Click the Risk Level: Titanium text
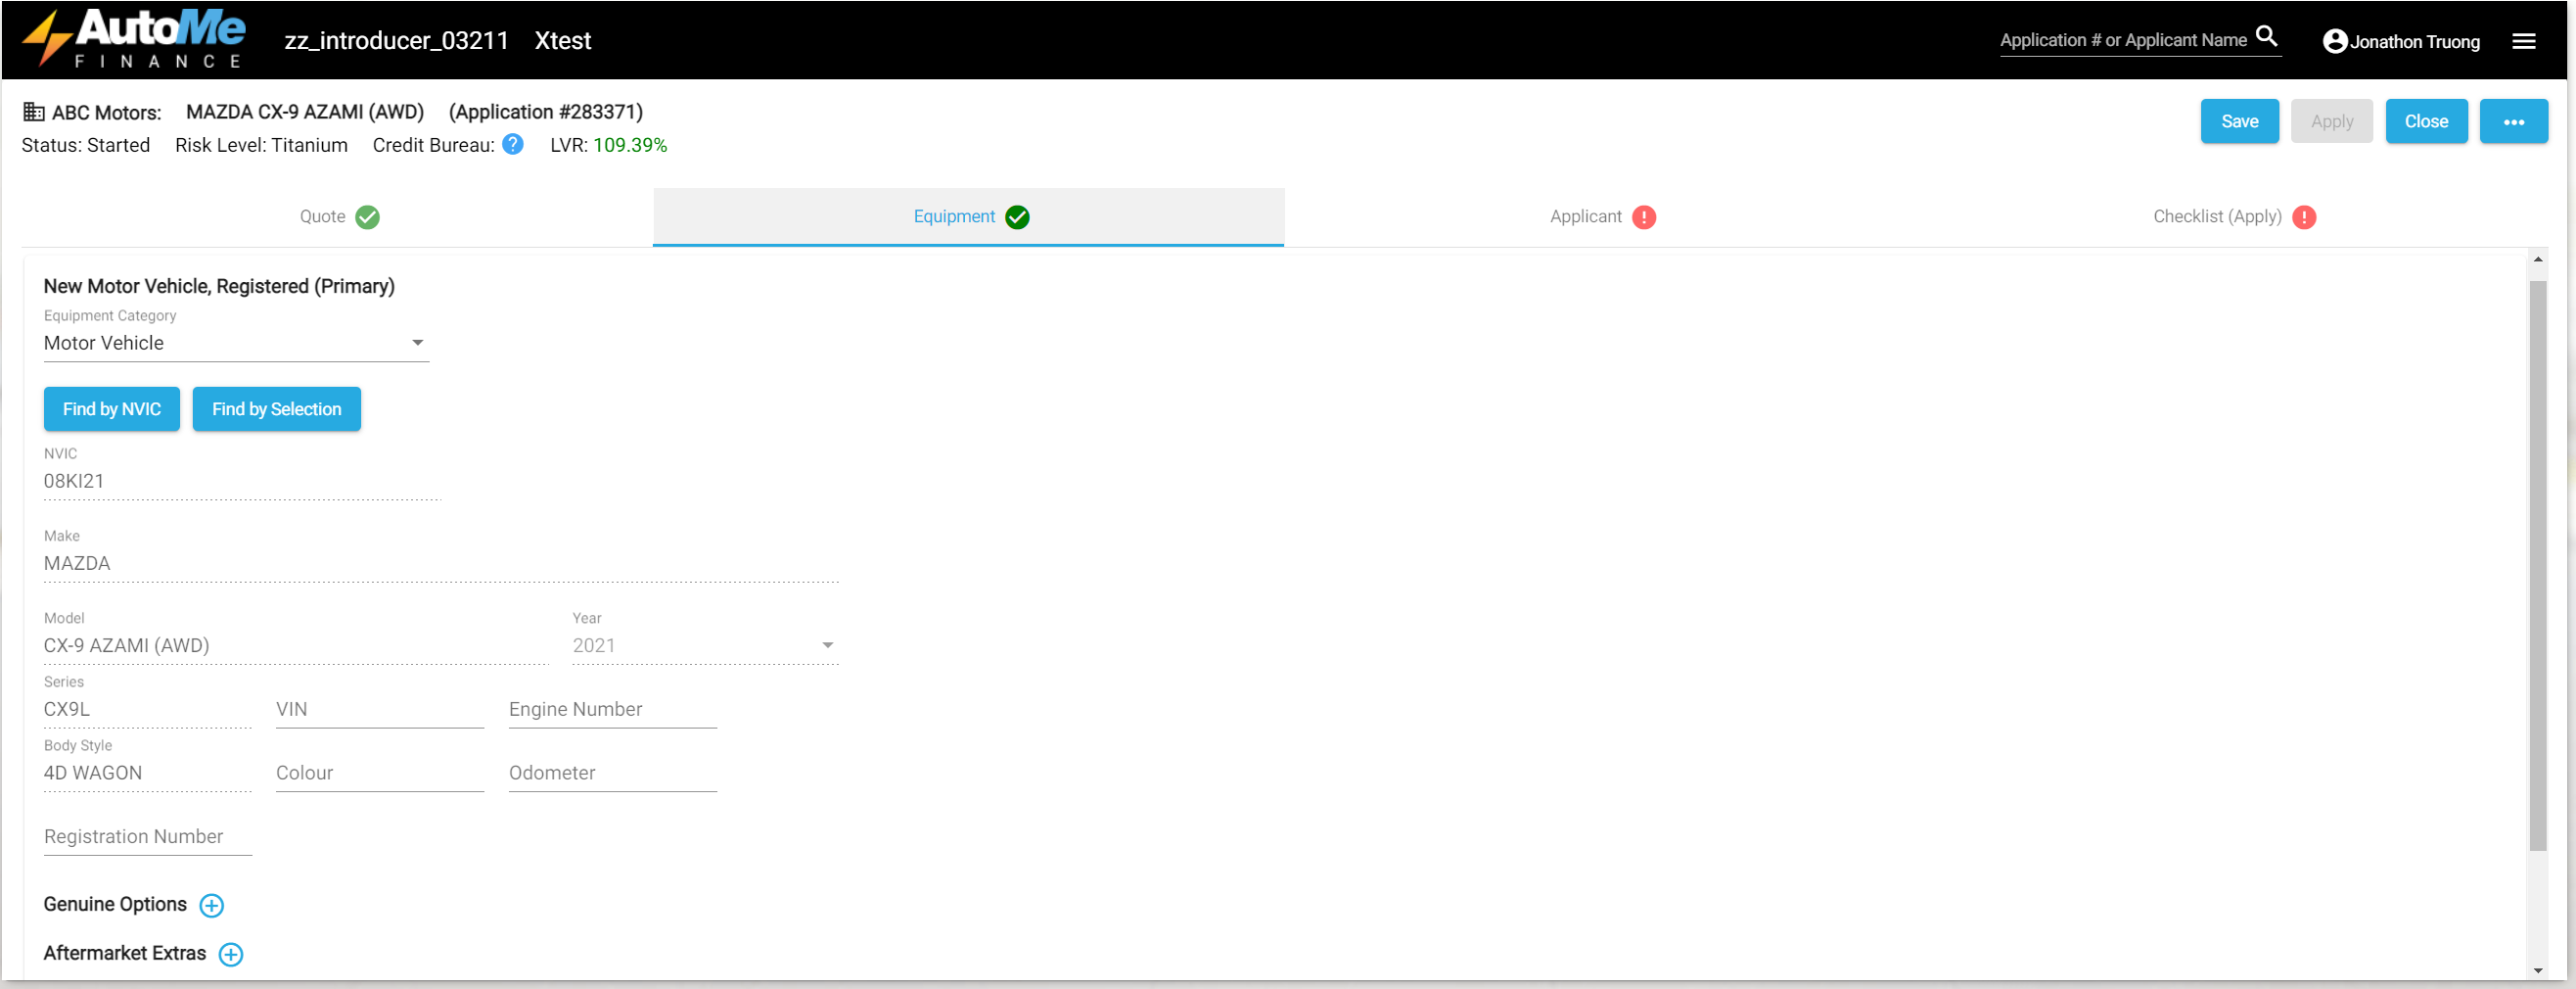The image size is (2576, 989). click(260, 145)
